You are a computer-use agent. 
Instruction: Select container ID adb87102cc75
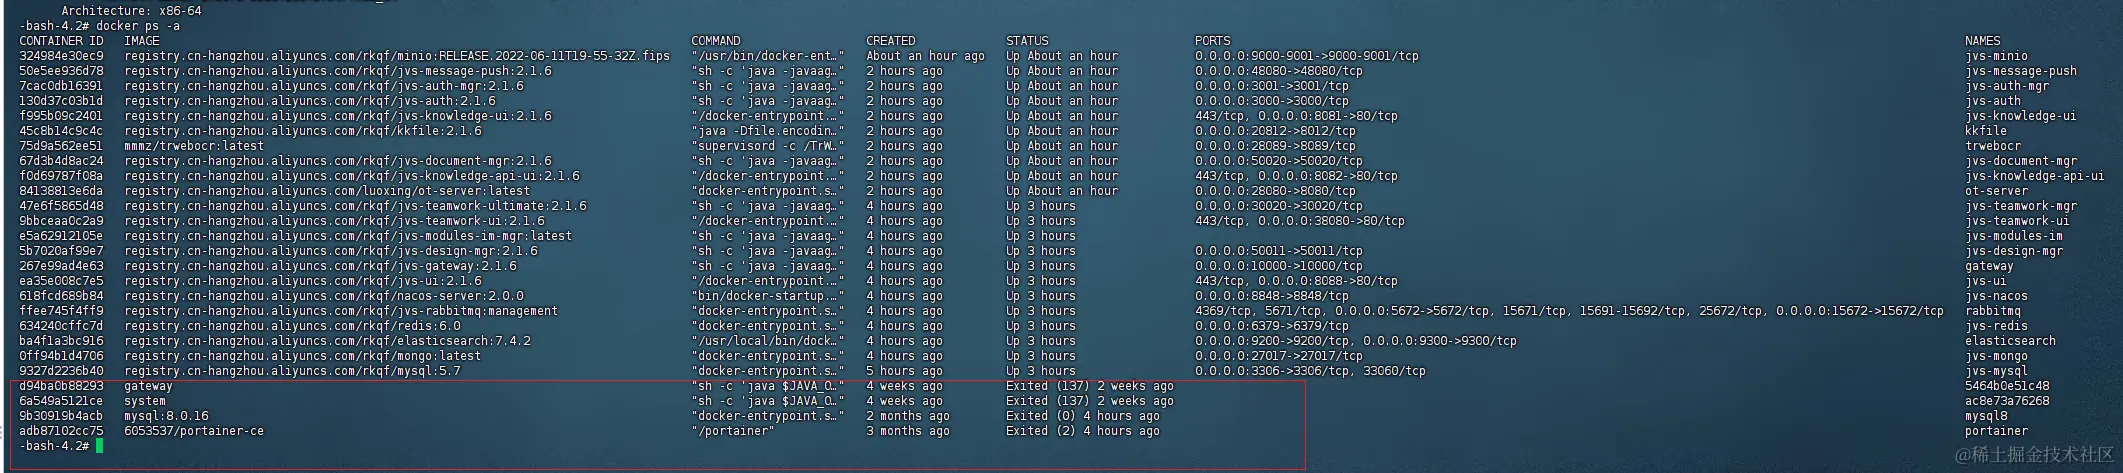pyautogui.click(x=61, y=431)
